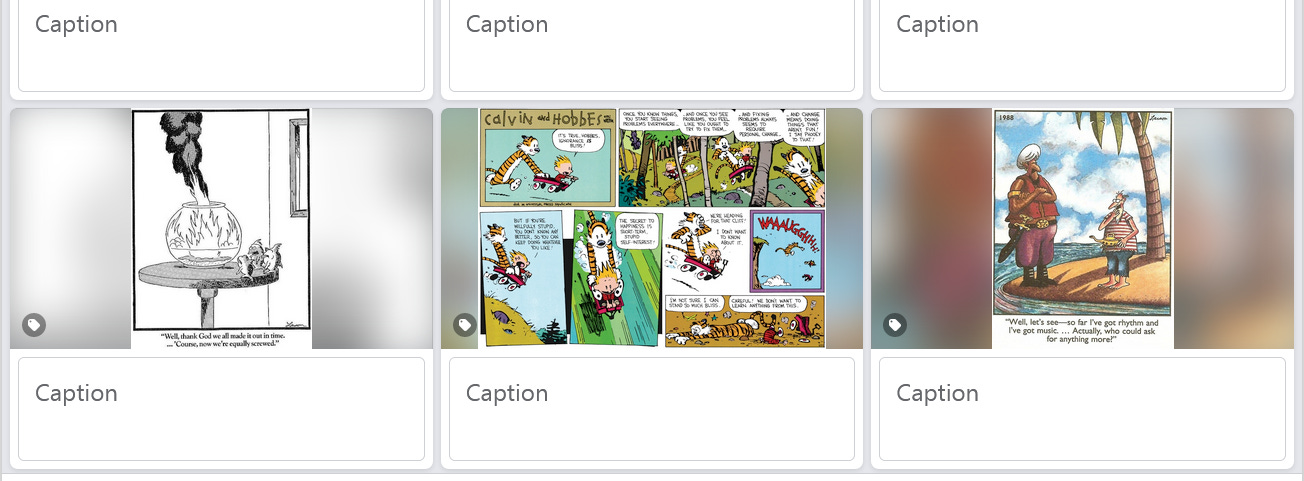Click the Calvin and Hobbes title panel
The image size is (1304, 481).
[547, 158]
